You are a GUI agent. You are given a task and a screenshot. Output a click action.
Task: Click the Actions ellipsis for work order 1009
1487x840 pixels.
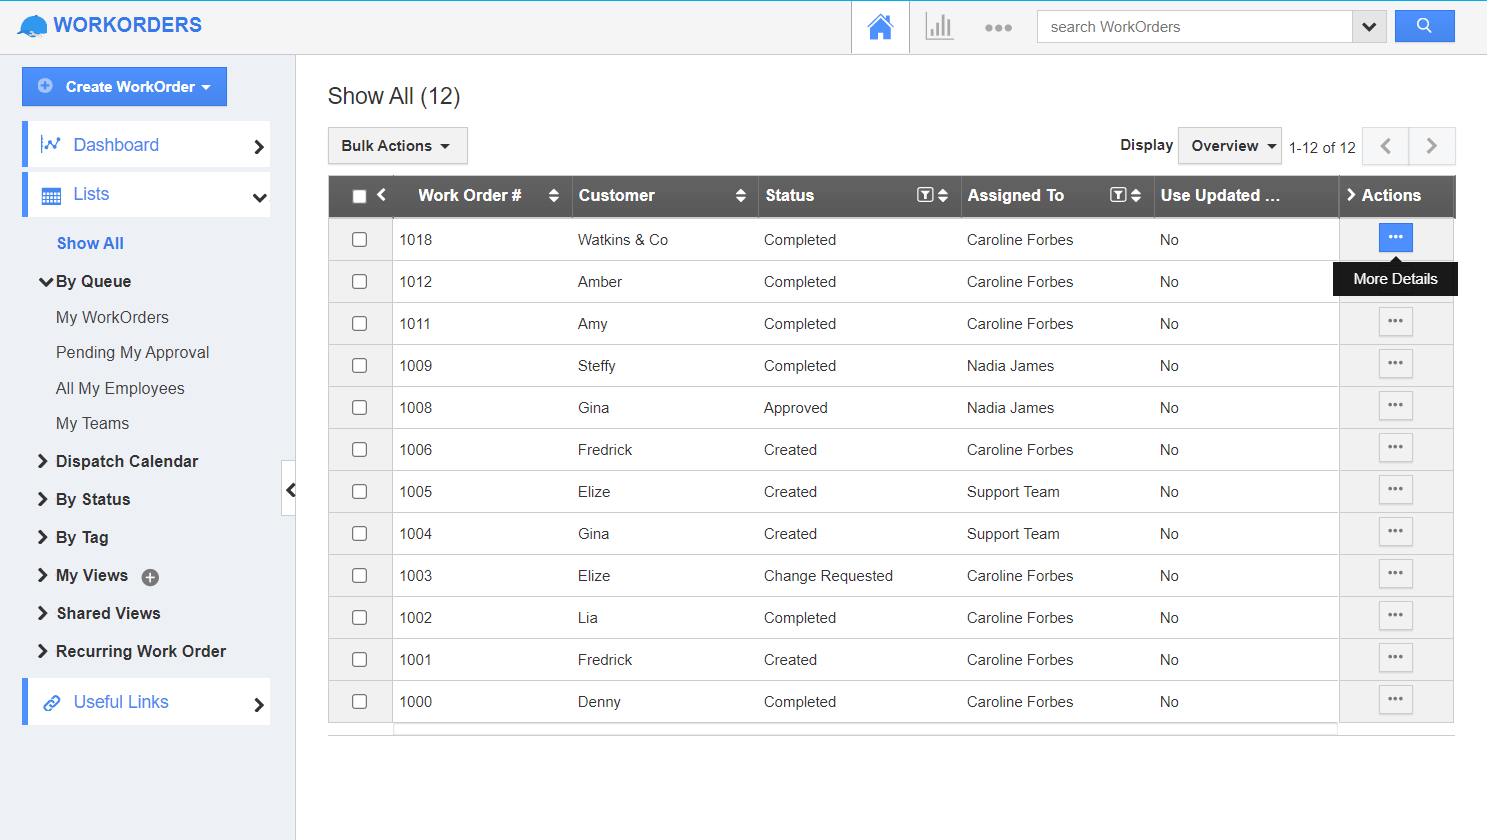pos(1395,363)
